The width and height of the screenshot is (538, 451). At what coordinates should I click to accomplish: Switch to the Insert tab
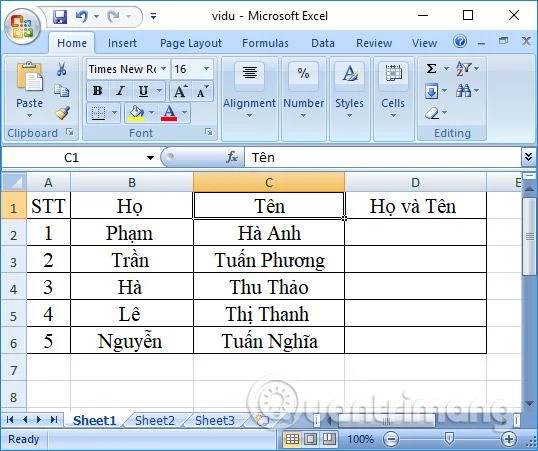pyautogui.click(x=122, y=43)
